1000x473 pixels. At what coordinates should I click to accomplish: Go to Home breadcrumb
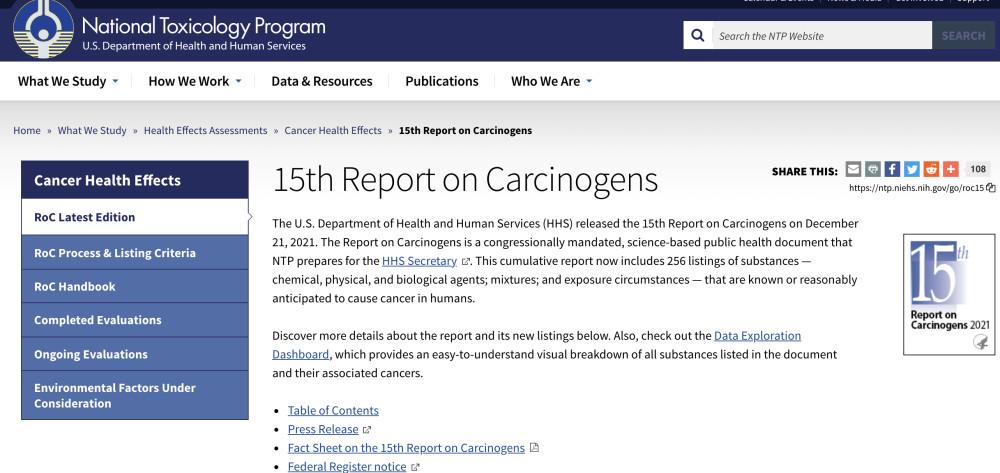tap(27, 130)
